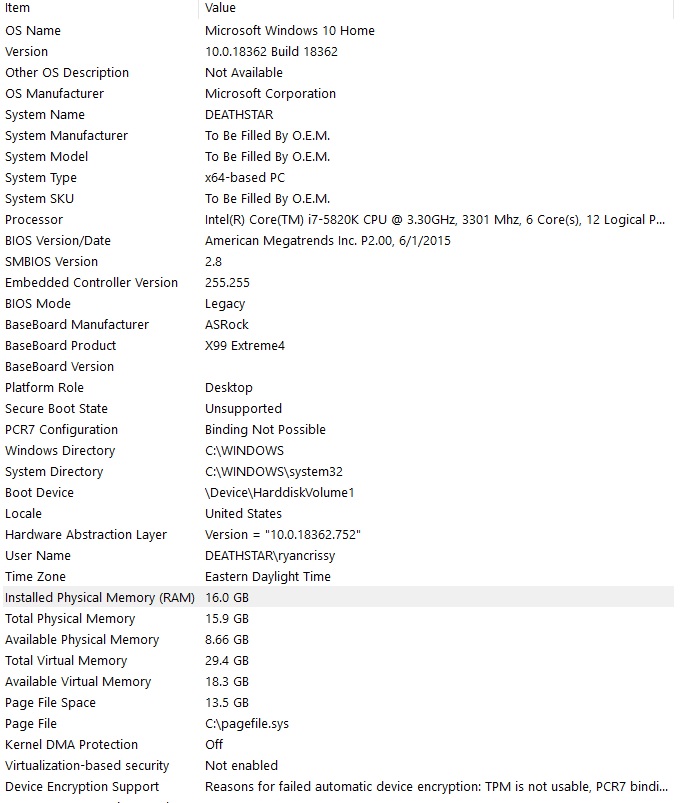Click the Value column header
The height and width of the screenshot is (803, 699).
coord(436,8)
